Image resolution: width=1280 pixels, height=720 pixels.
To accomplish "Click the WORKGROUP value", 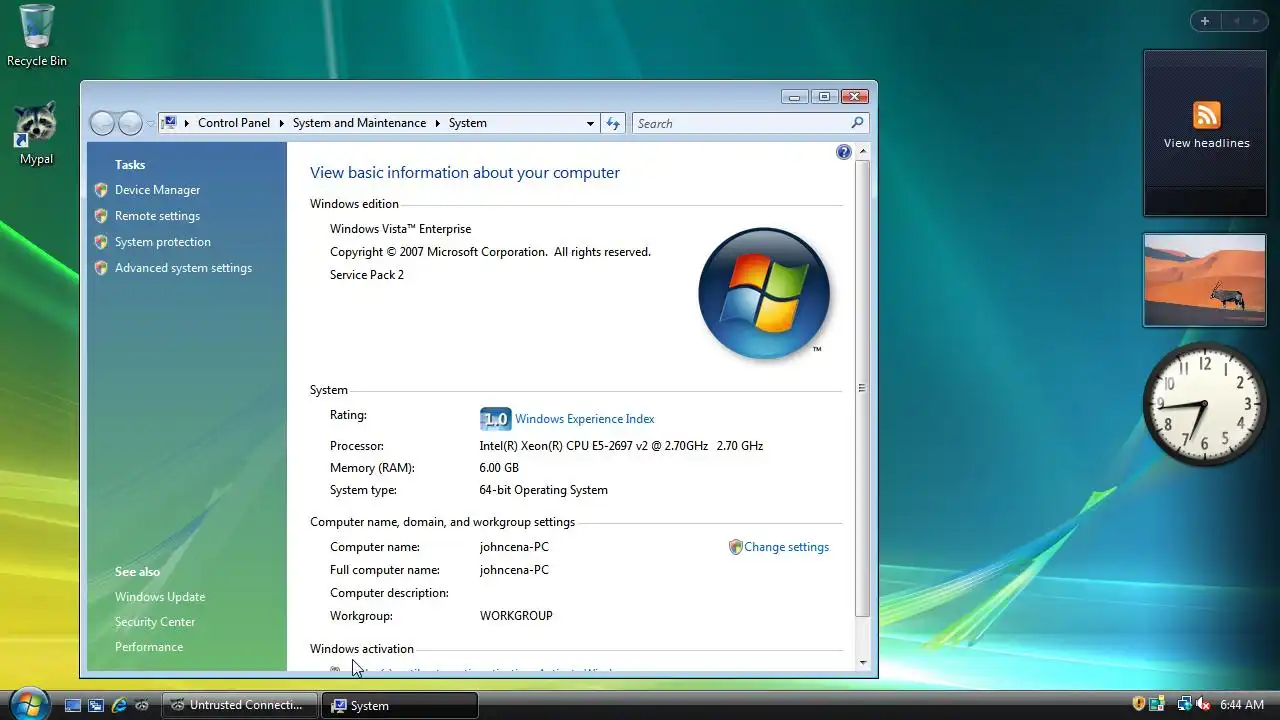I will [x=516, y=616].
